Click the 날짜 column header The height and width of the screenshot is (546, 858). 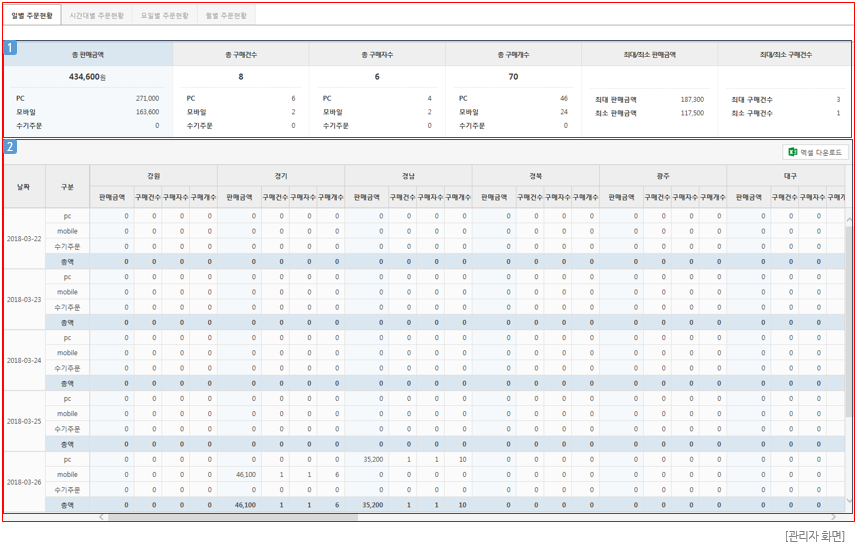(x=23, y=186)
